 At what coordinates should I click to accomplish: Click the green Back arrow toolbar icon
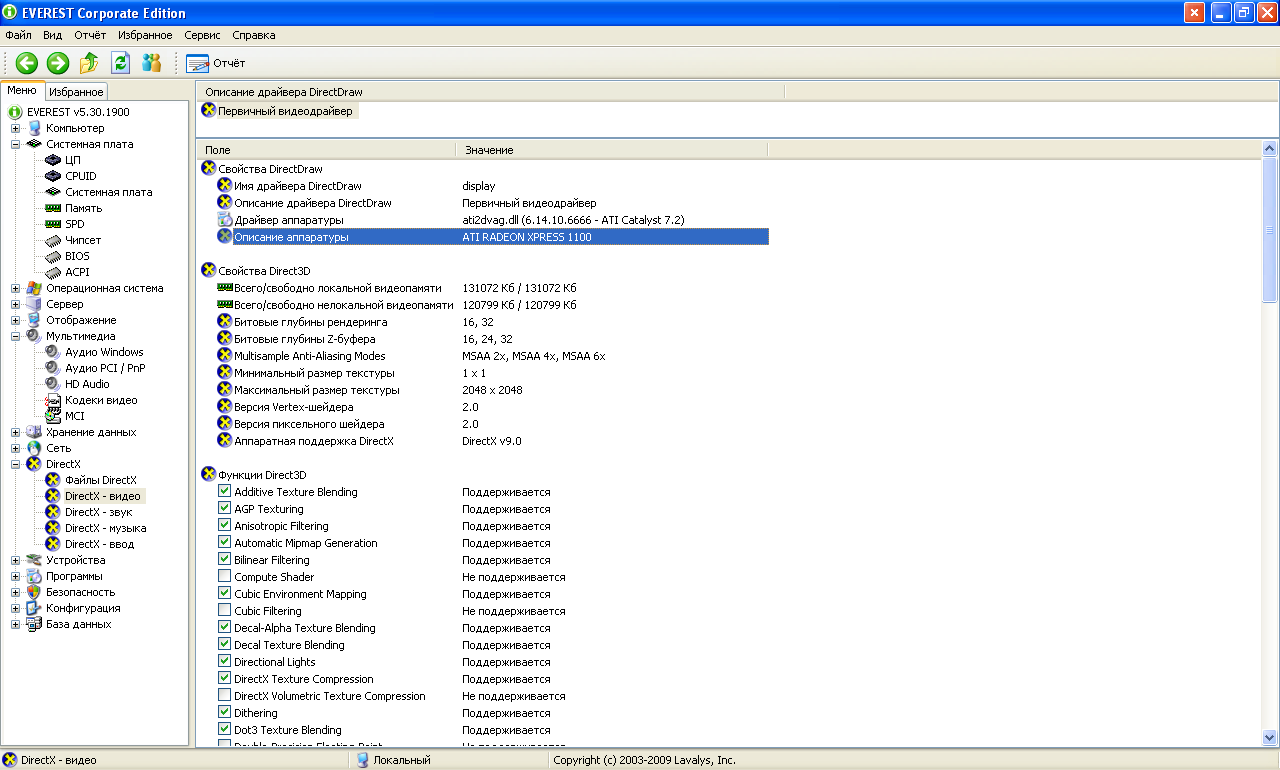(27, 63)
